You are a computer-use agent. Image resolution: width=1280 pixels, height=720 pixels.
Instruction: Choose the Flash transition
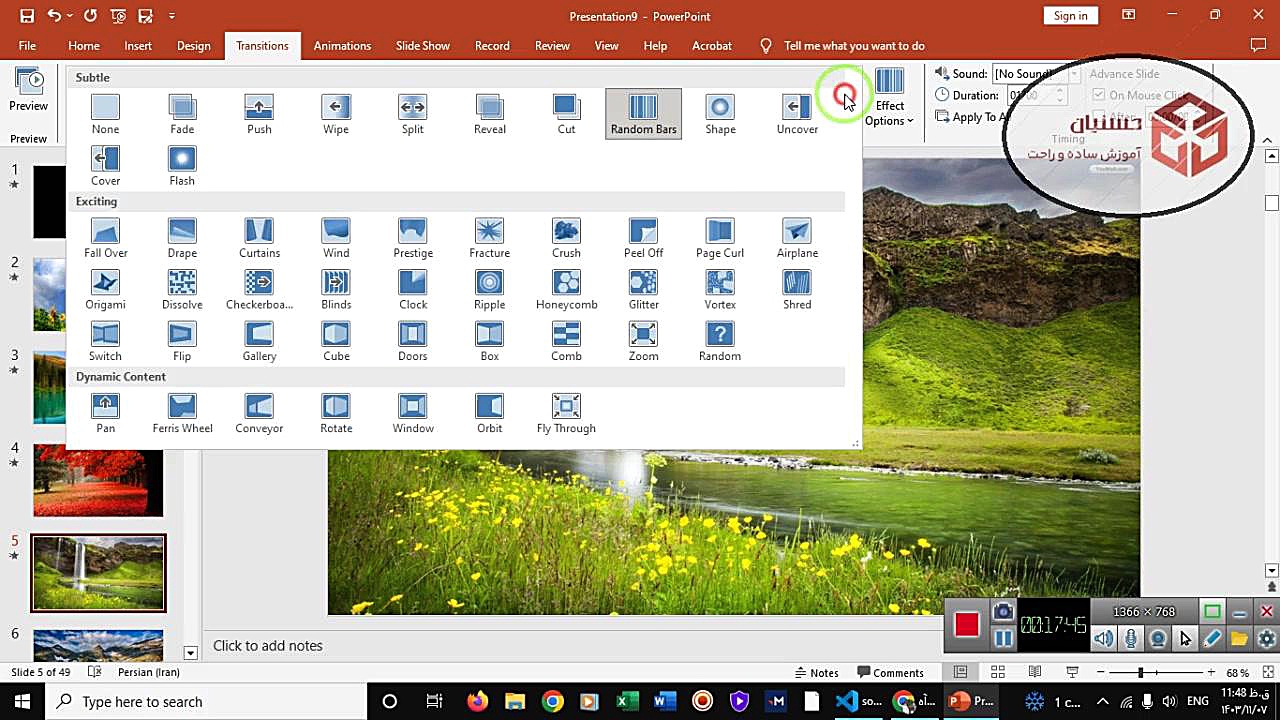tap(182, 166)
